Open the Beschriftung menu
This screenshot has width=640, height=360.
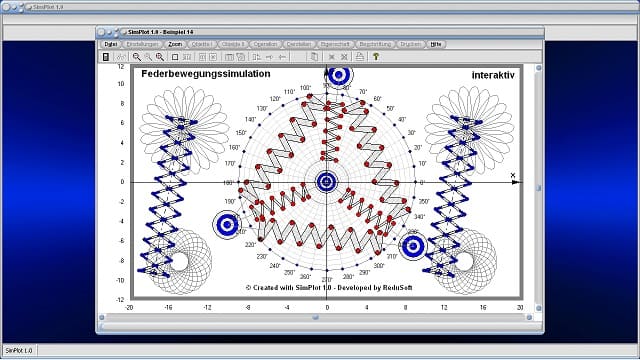(x=375, y=44)
